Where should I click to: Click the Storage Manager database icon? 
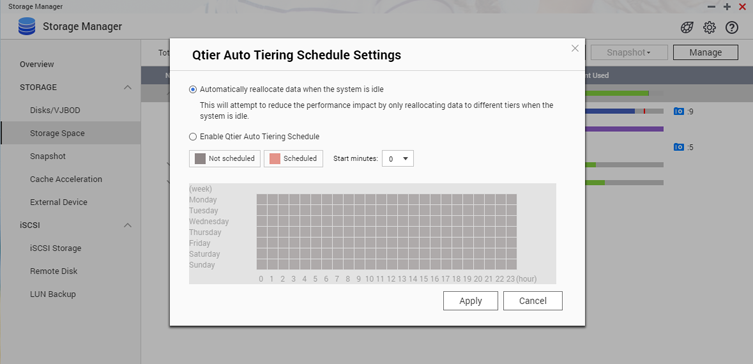[x=27, y=26]
